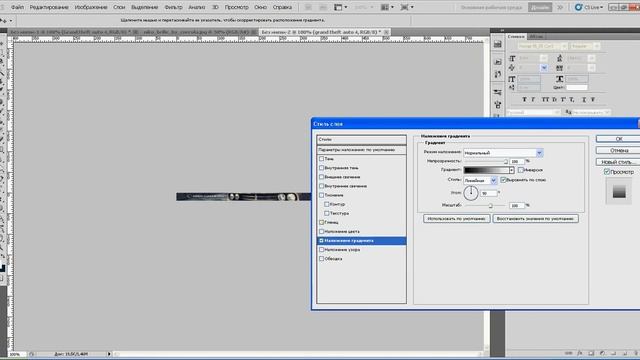Open the View Extras menu icon
Viewport: 640px width, 360px height.
point(340,7)
